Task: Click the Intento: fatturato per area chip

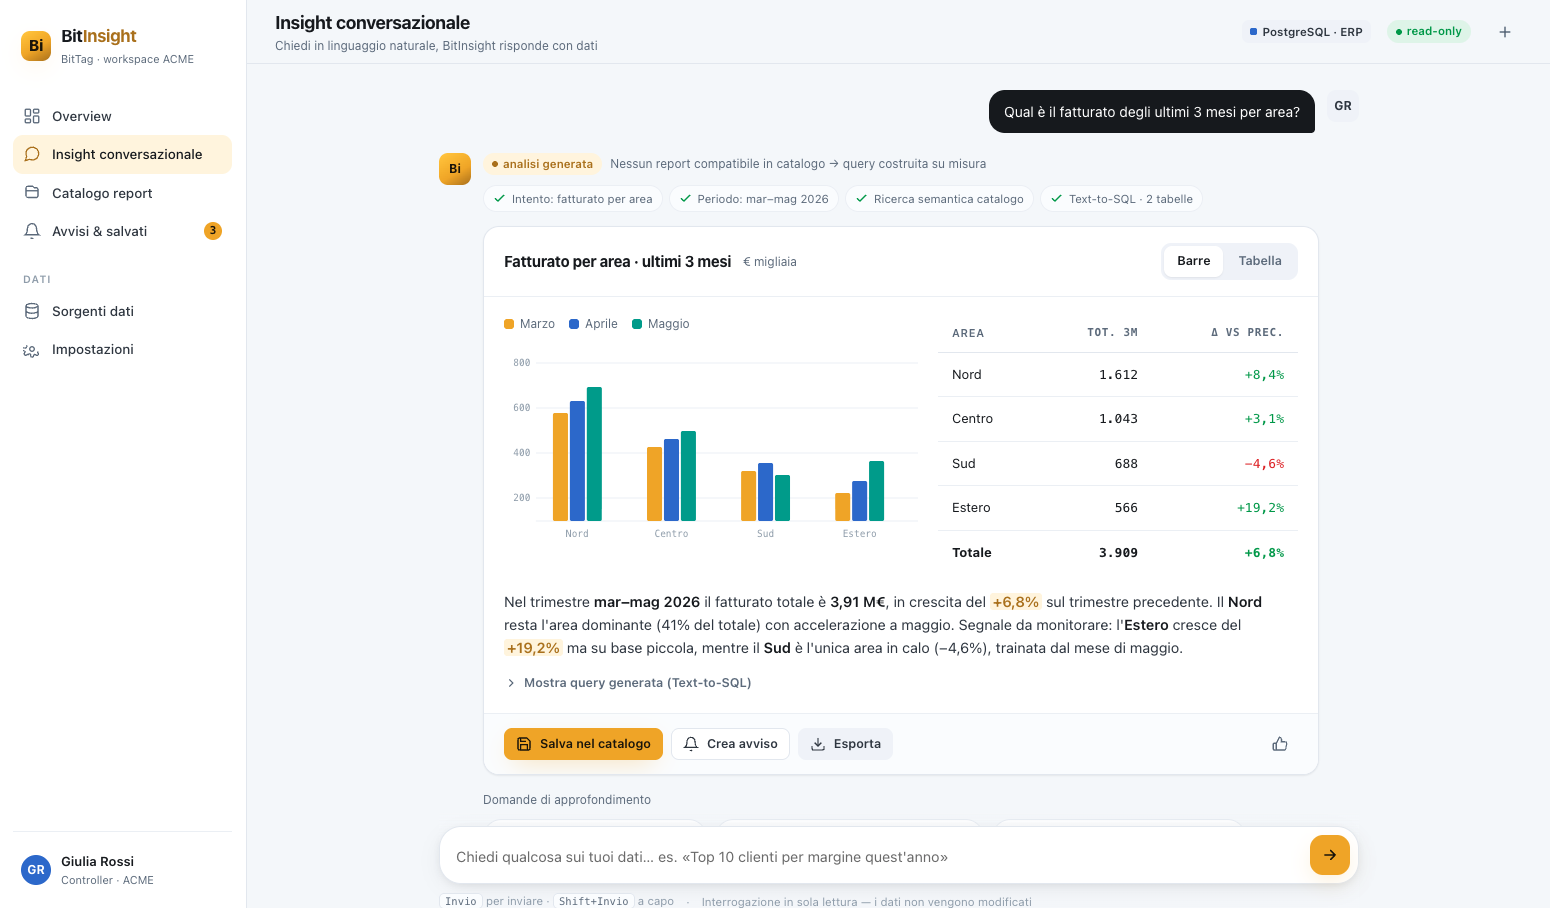Action: pos(573,199)
